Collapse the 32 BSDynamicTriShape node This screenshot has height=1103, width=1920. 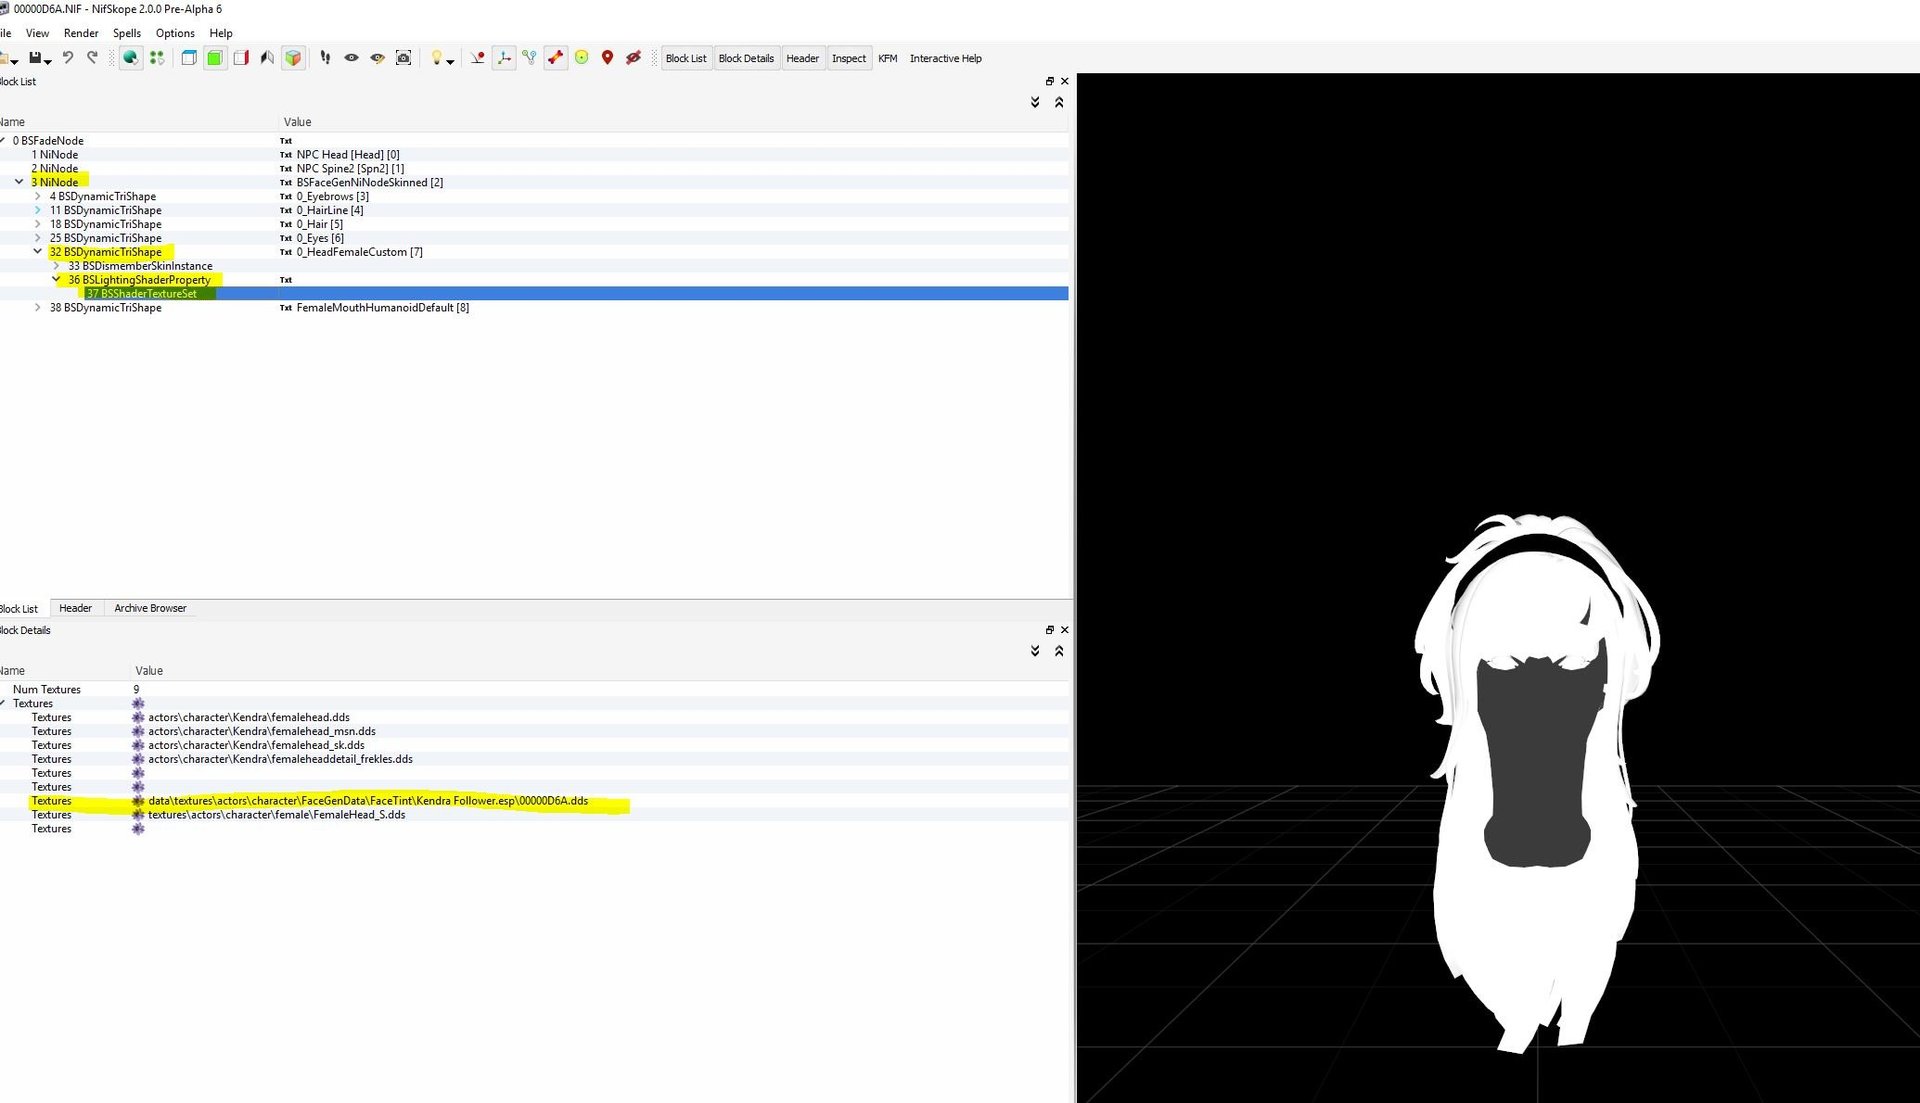[38, 252]
